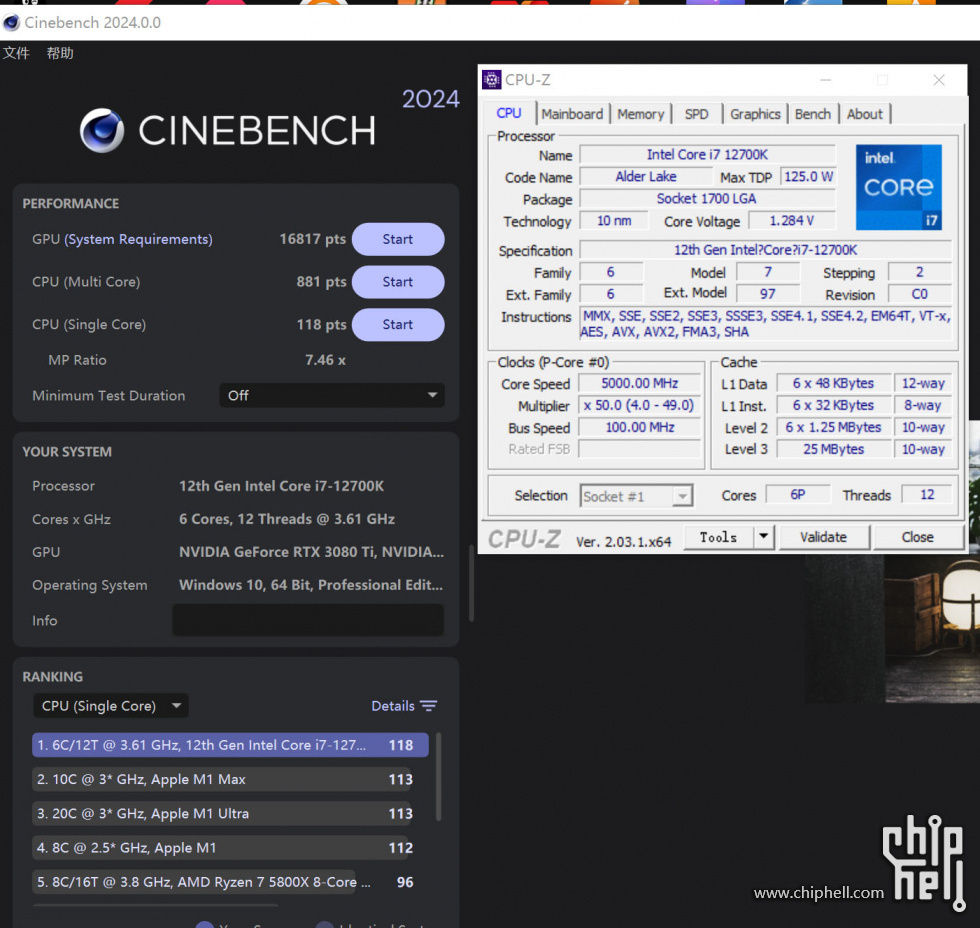This screenshot has height=928, width=980.
Task: Click the Core Speed value 5000.00 MHz
Action: 639,384
